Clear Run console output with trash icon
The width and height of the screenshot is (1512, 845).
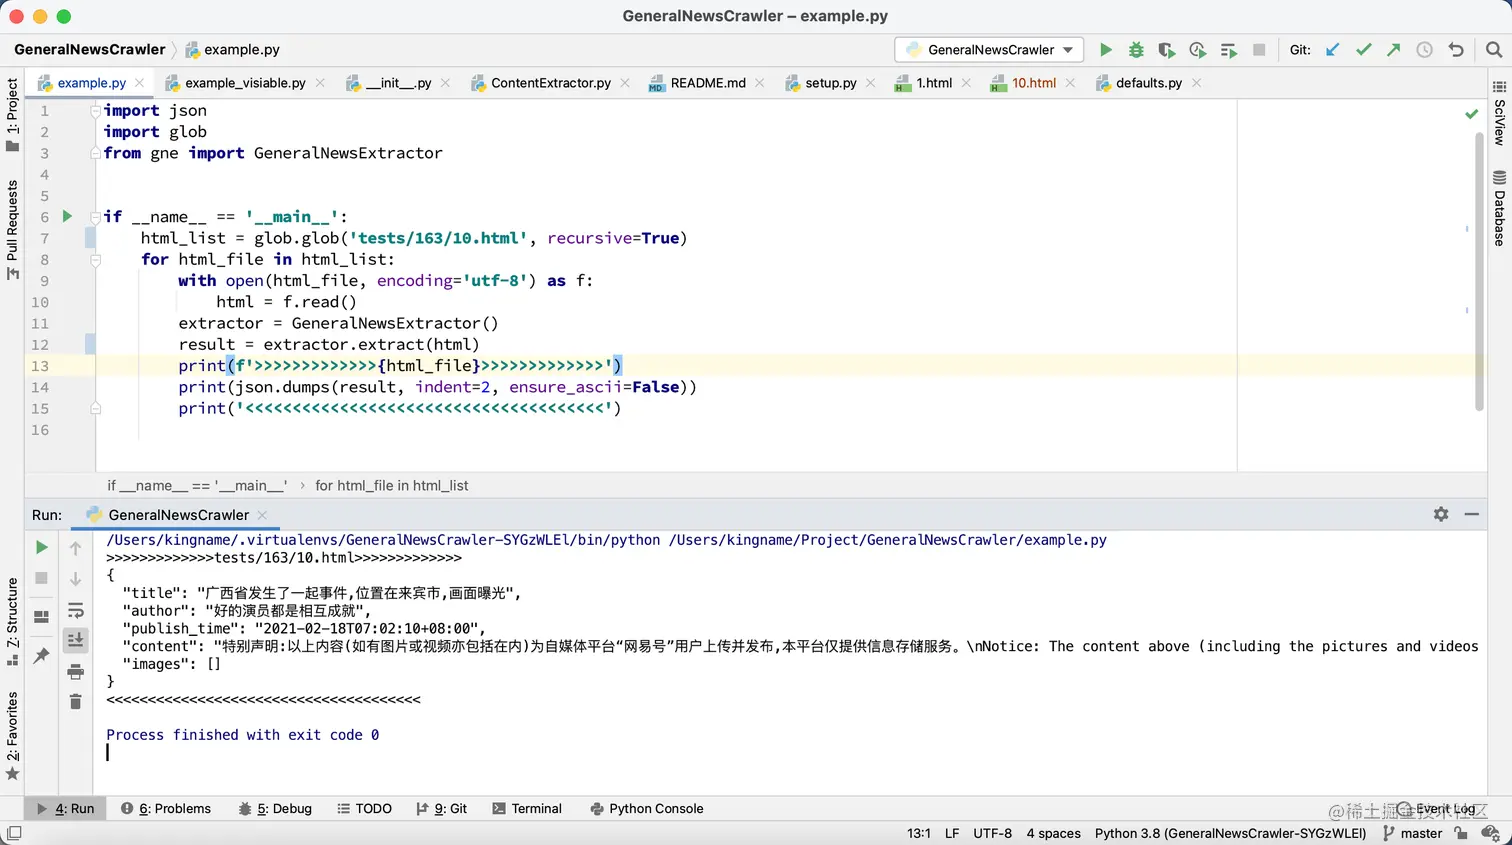coord(75,702)
